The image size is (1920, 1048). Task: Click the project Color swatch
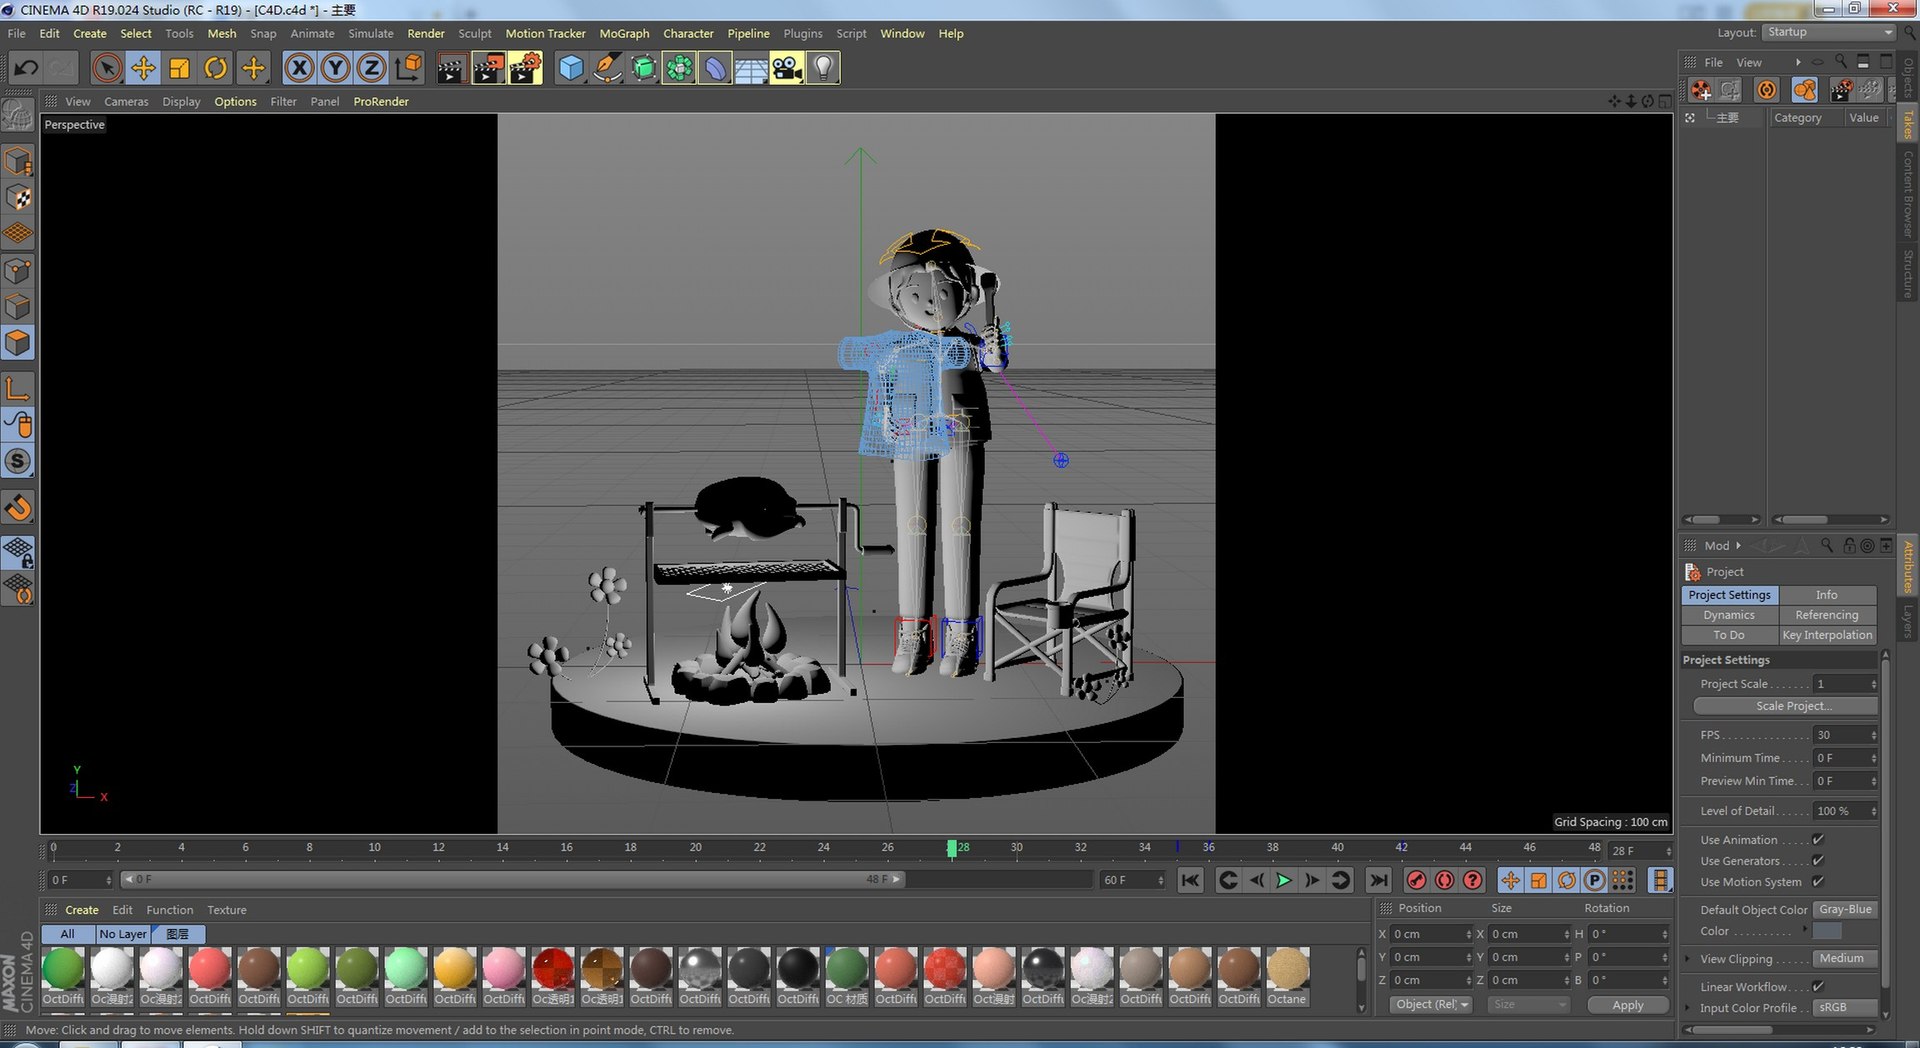[1827, 931]
